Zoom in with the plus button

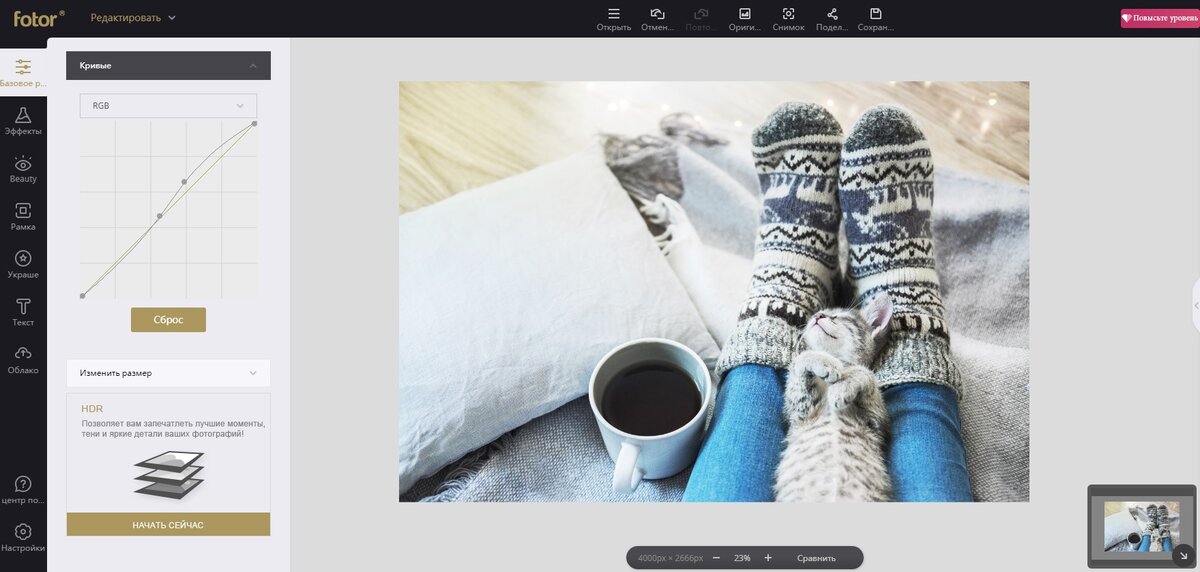point(768,558)
